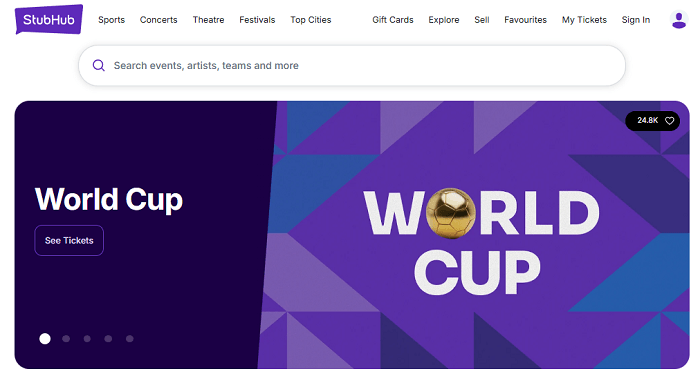
Task: Click the StubHub logo
Action: 49,19
